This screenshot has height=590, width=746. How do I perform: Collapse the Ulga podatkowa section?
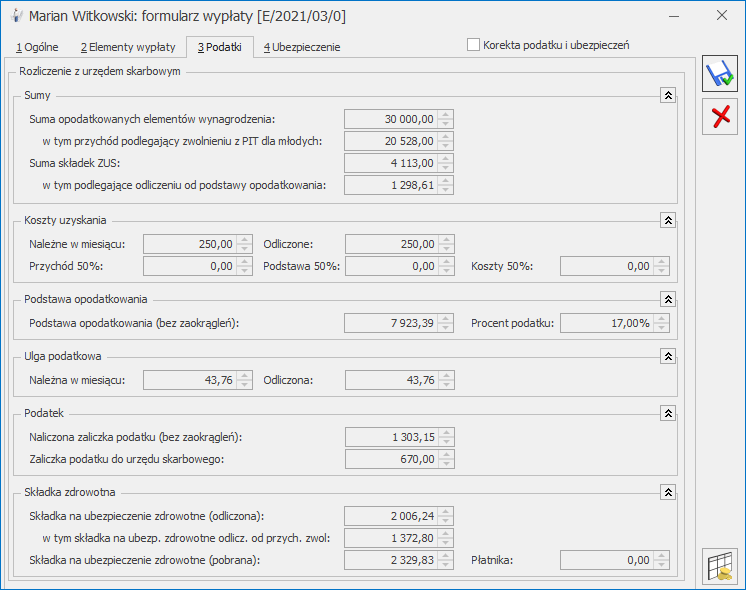click(668, 356)
